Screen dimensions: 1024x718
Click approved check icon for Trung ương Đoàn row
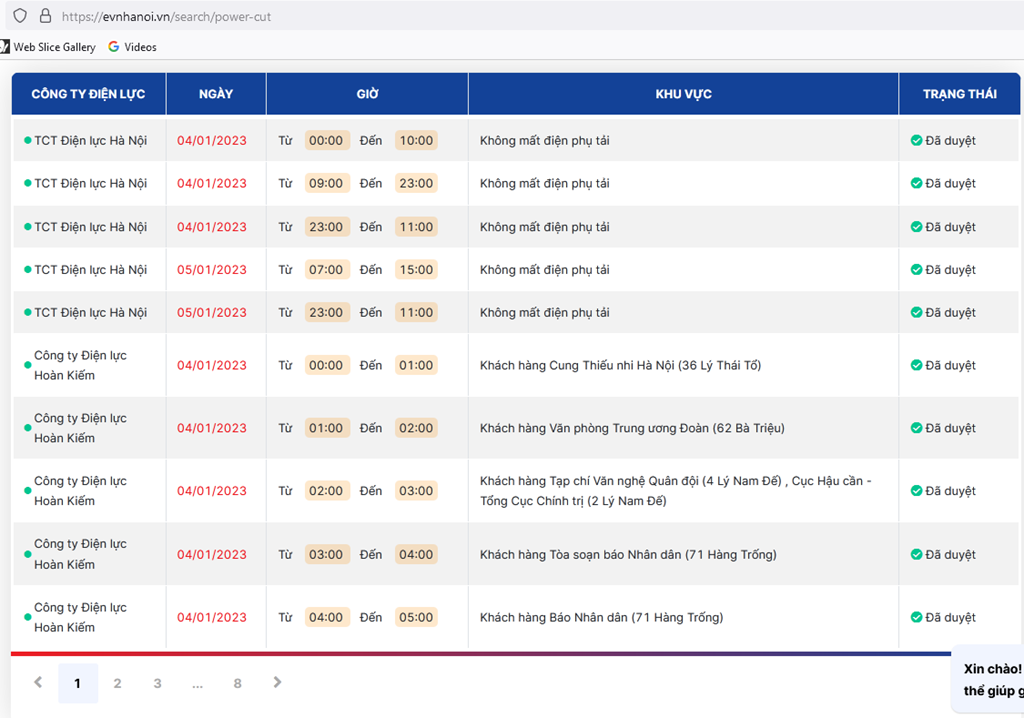pos(916,428)
